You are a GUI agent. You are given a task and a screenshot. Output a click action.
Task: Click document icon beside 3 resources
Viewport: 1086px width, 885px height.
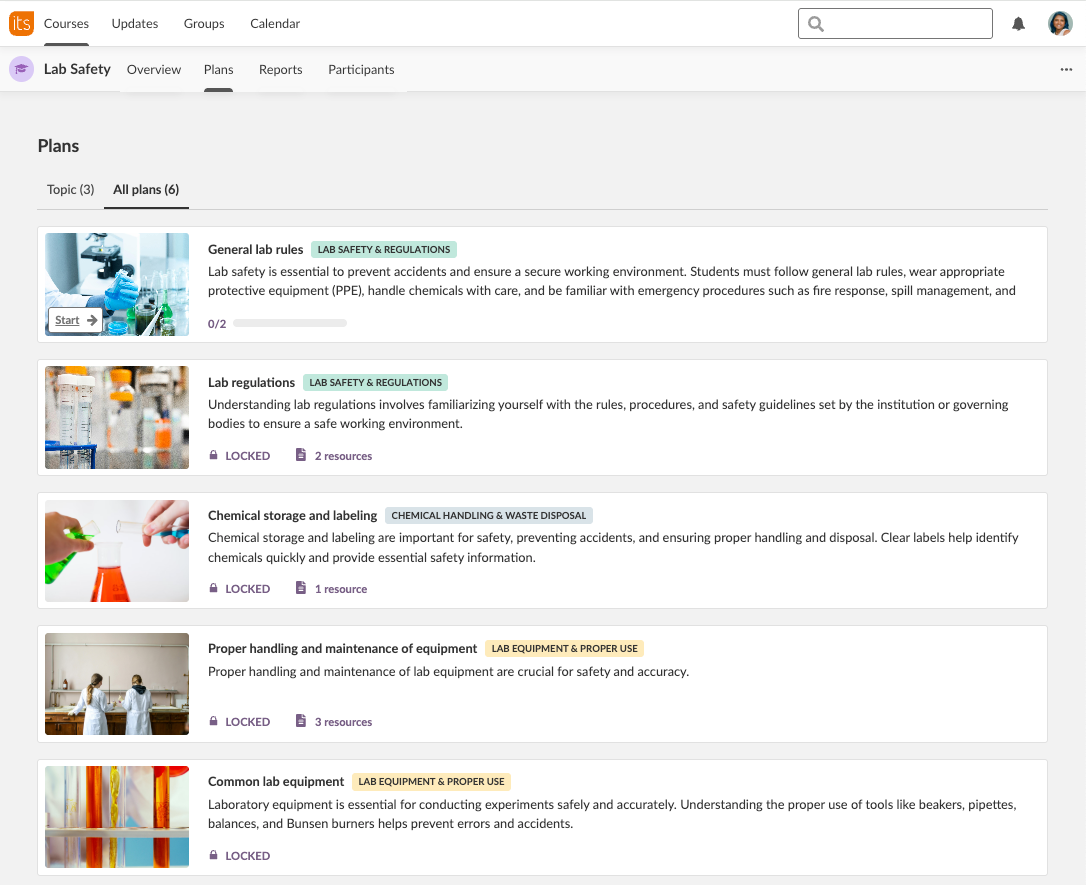pos(300,722)
